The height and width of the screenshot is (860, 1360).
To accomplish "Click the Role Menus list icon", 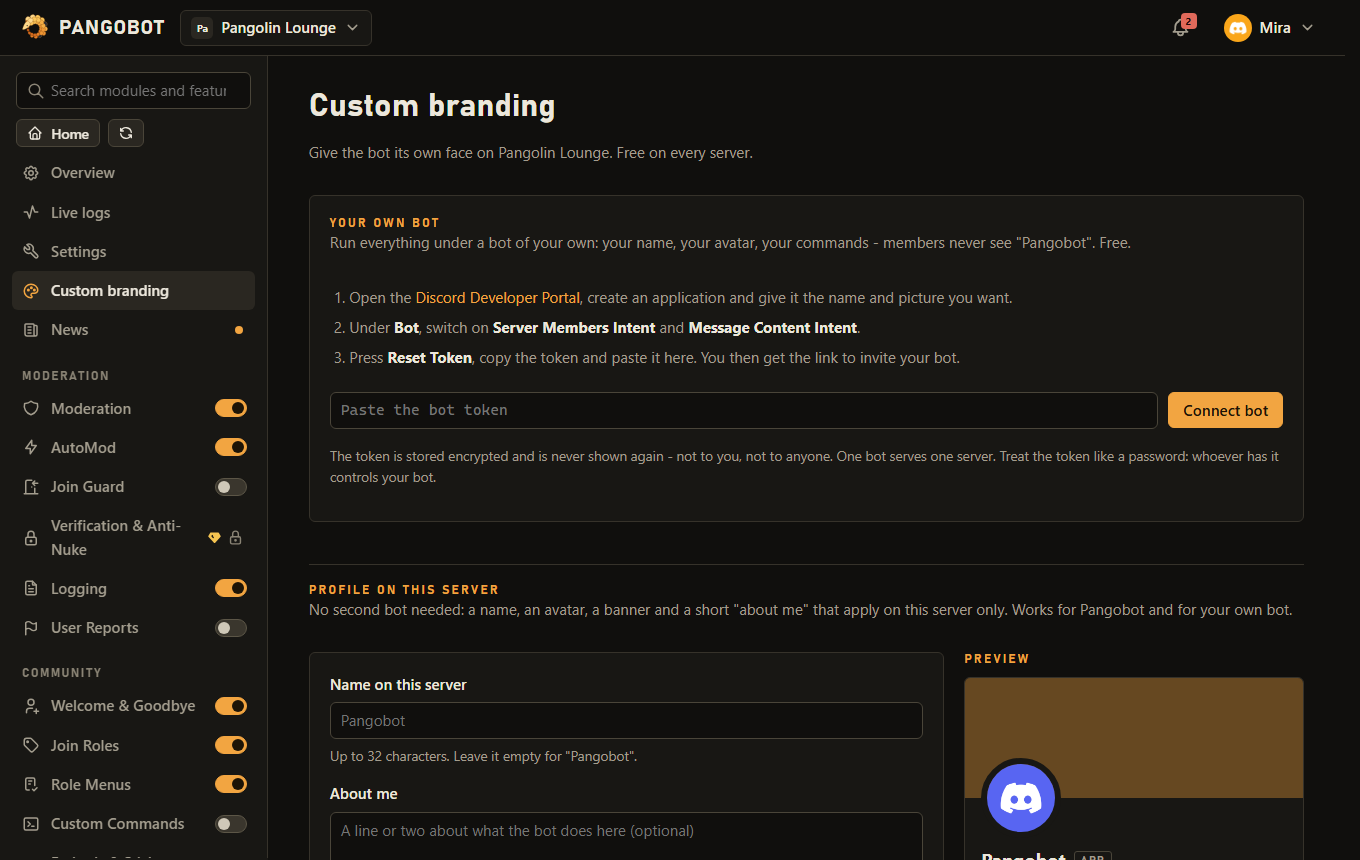I will [x=31, y=785].
